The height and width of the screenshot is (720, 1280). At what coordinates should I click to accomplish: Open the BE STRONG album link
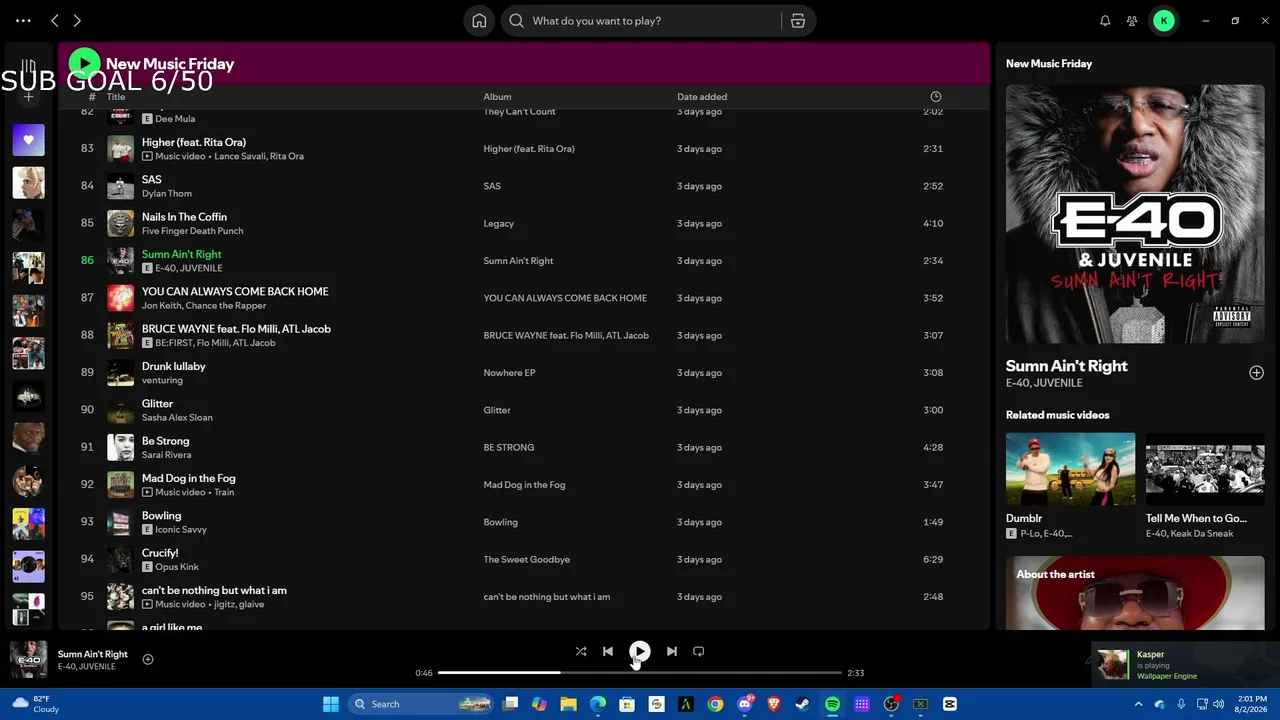click(x=509, y=448)
